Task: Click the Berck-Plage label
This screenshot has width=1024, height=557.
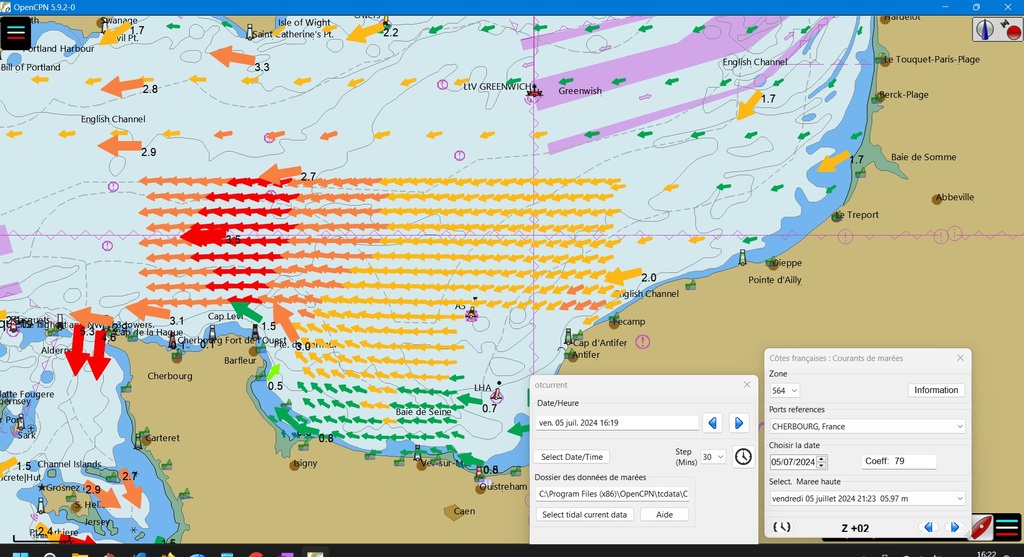Action: 904,95
